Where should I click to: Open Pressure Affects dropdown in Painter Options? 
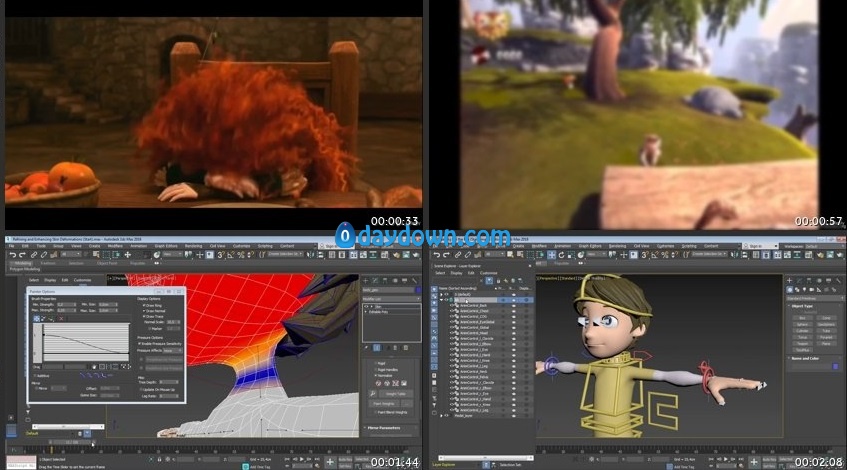pos(171,350)
